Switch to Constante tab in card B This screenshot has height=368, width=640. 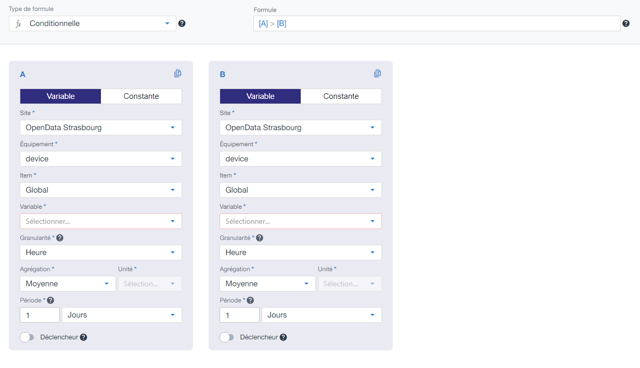point(341,96)
